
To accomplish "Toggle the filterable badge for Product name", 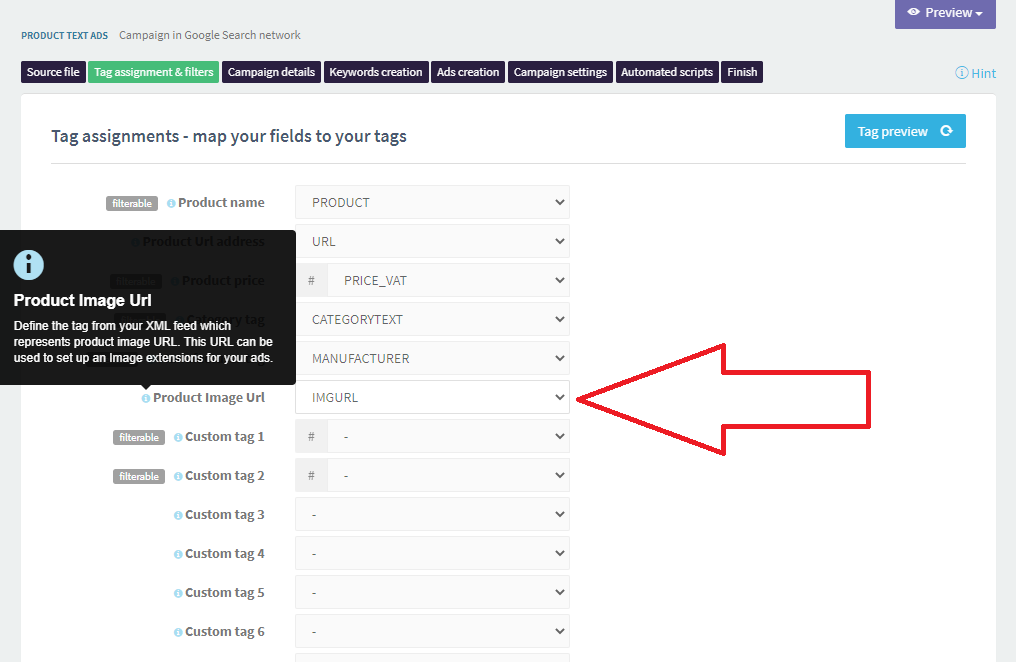I will [x=131, y=203].
